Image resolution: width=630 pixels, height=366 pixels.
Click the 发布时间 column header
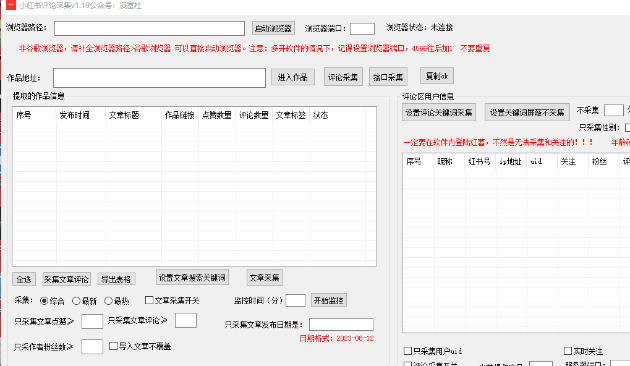74,115
